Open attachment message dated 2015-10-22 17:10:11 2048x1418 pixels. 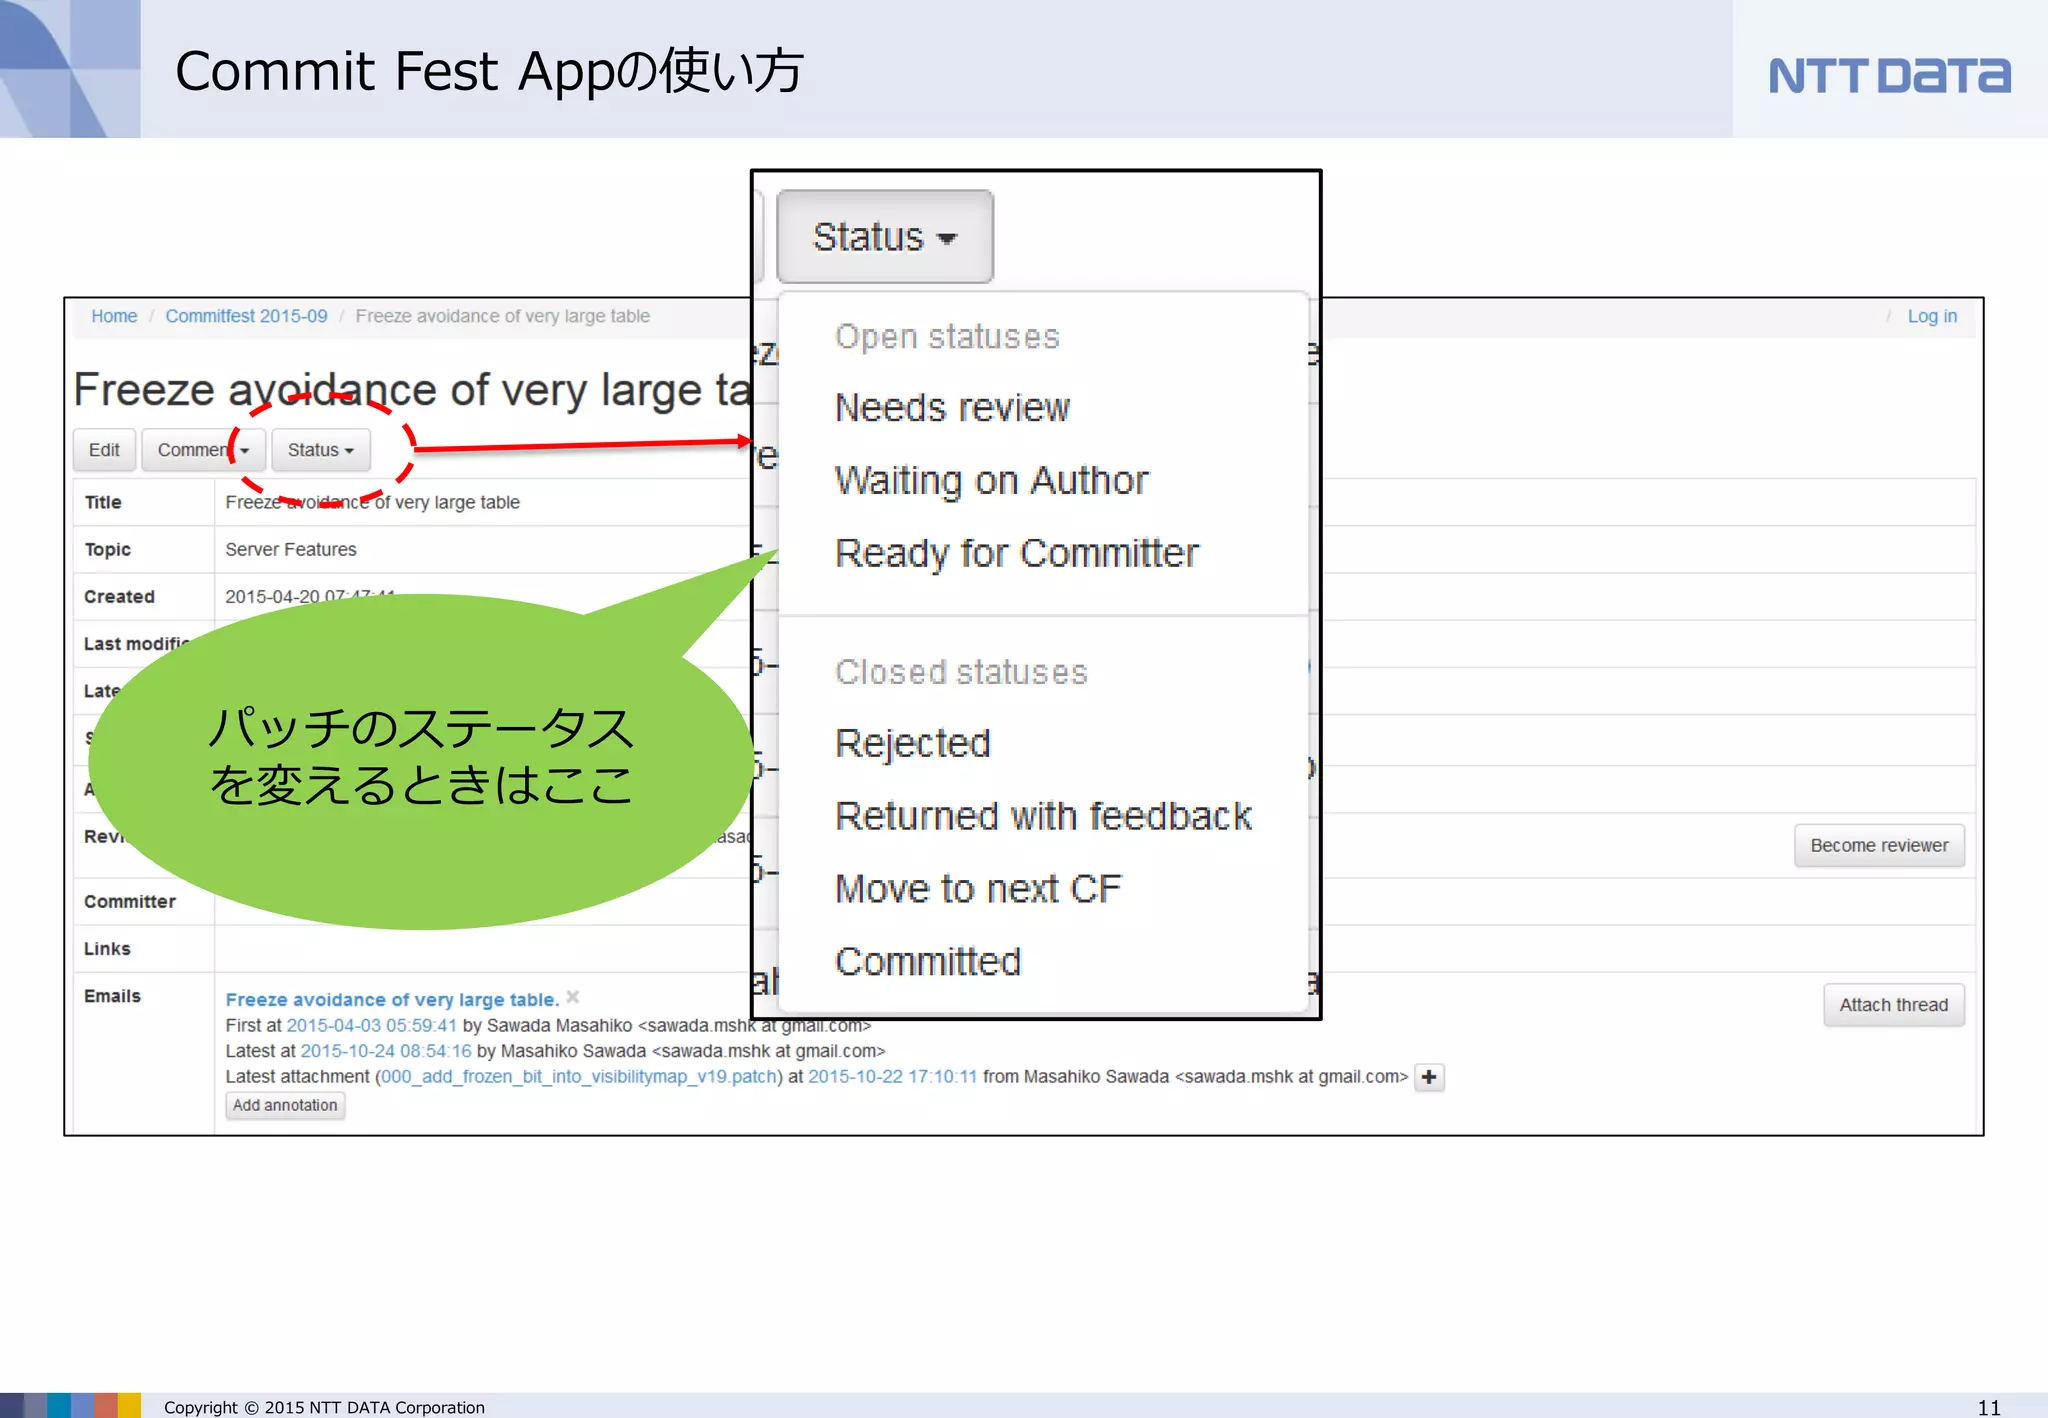892,1077
